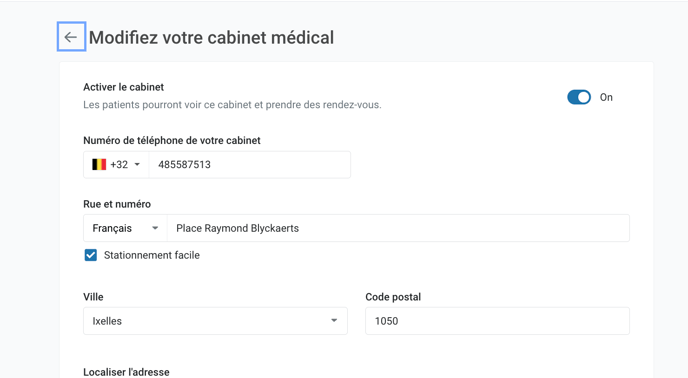This screenshot has width=688, height=378.
Task: Click the phone number field 485587513
Action: [250, 165]
